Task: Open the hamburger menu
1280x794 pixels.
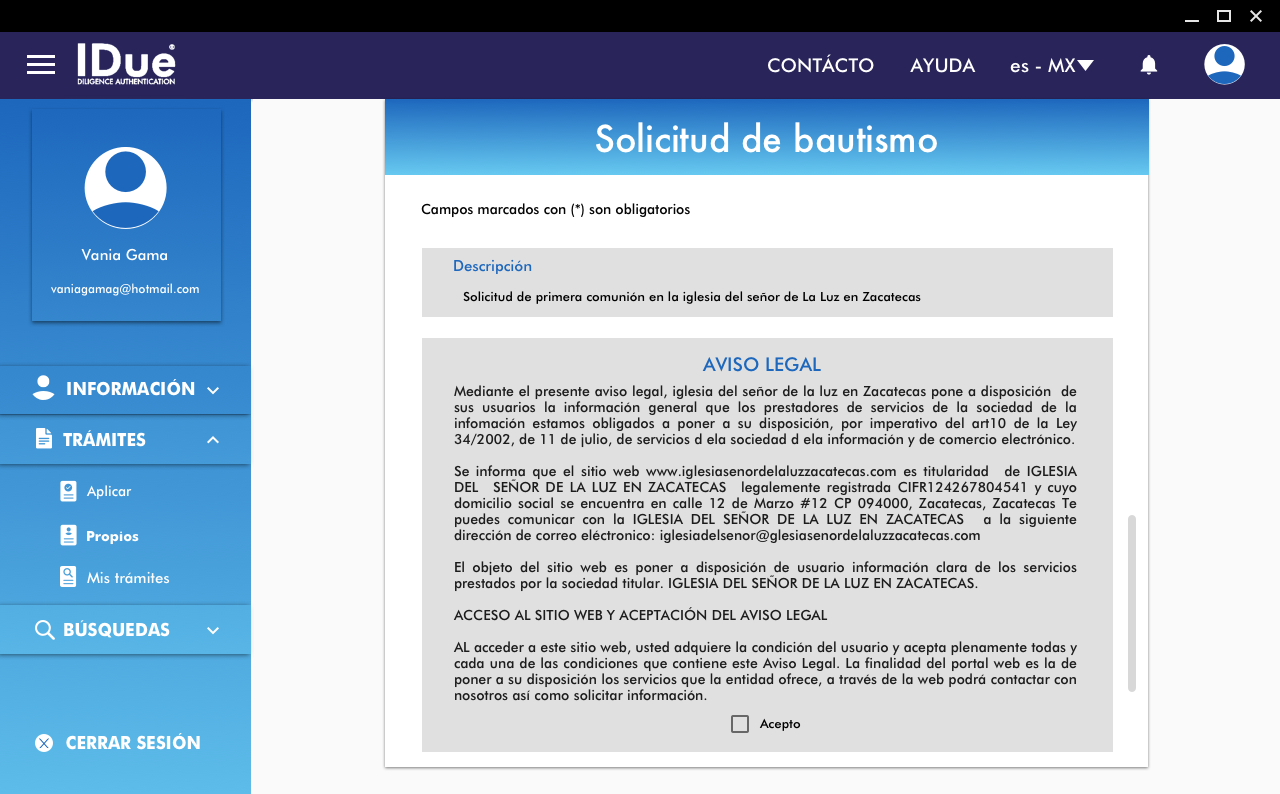Action: click(x=41, y=65)
